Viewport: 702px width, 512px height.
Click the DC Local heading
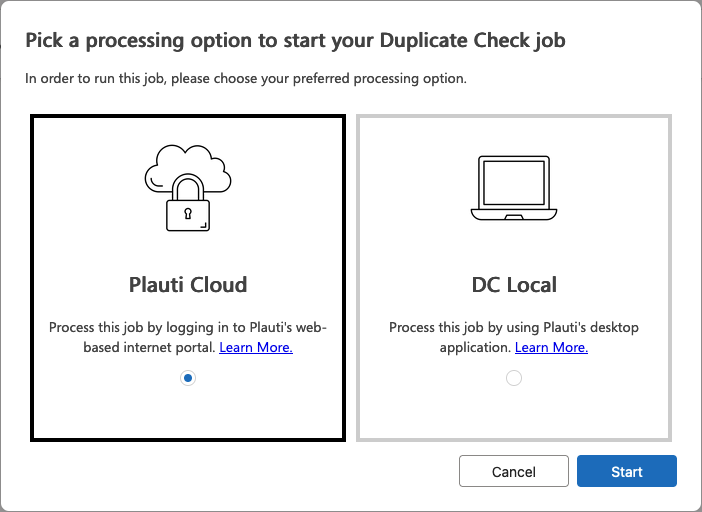tap(514, 285)
